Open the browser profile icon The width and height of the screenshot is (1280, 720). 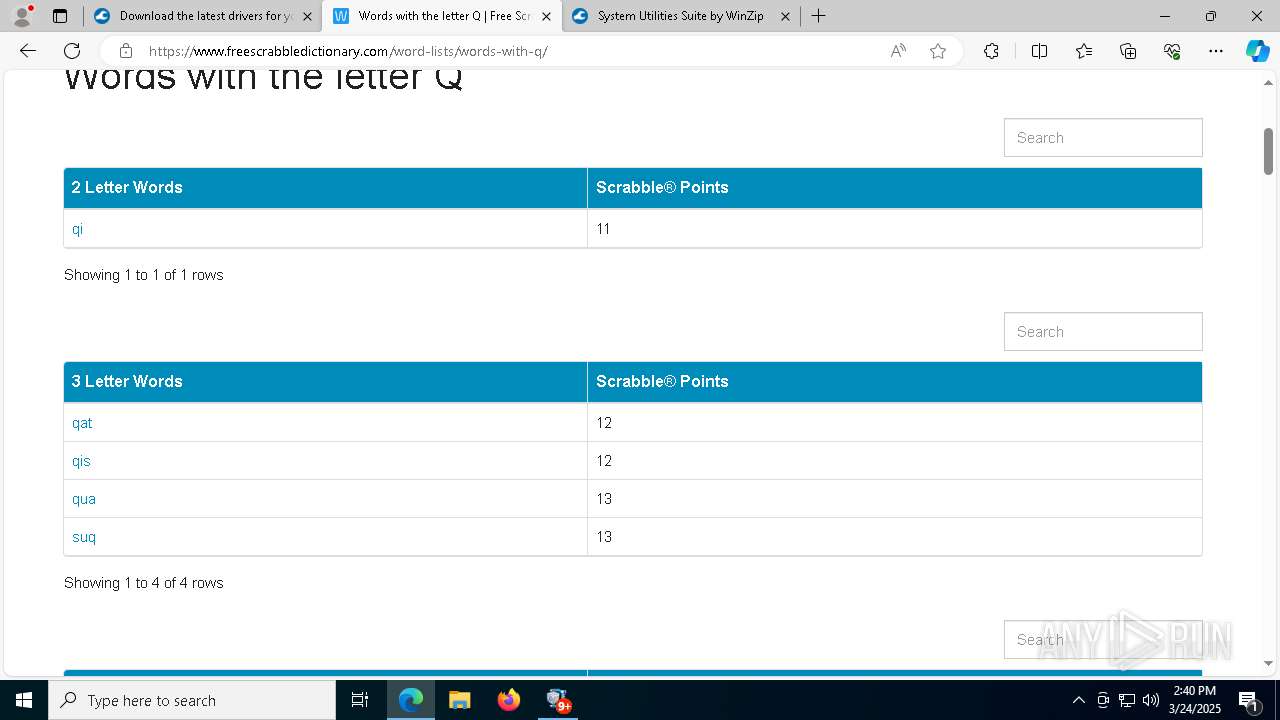point(22,16)
